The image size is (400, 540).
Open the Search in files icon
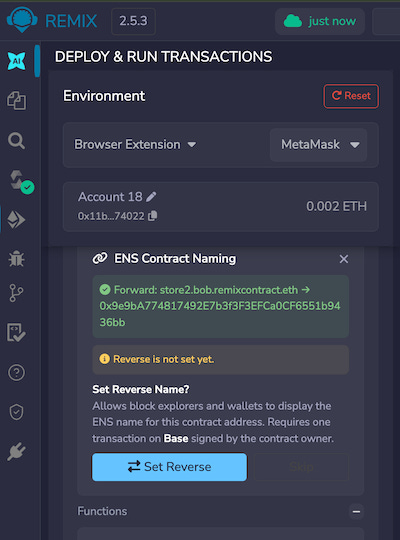click(x=17, y=141)
